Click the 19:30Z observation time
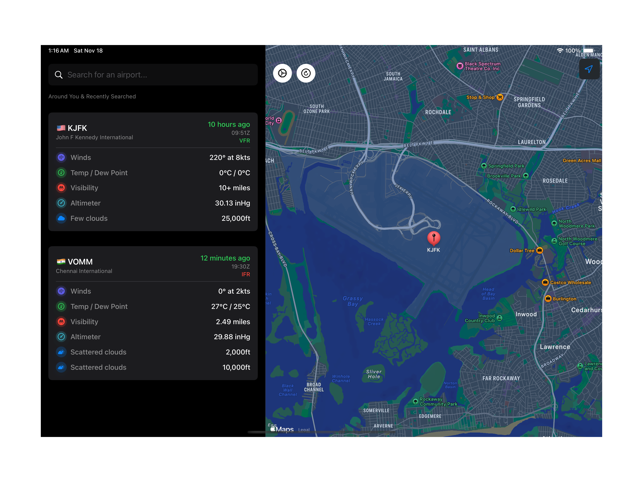The height and width of the screenshot is (482, 643). coord(241,267)
